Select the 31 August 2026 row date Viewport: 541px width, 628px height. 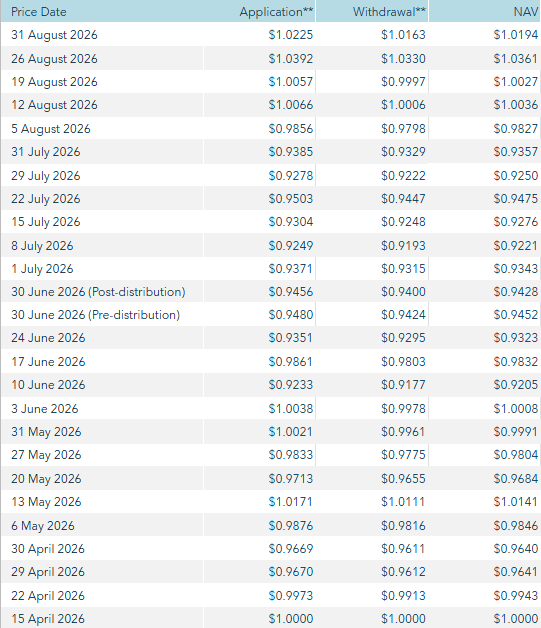click(x=54, y=35)
